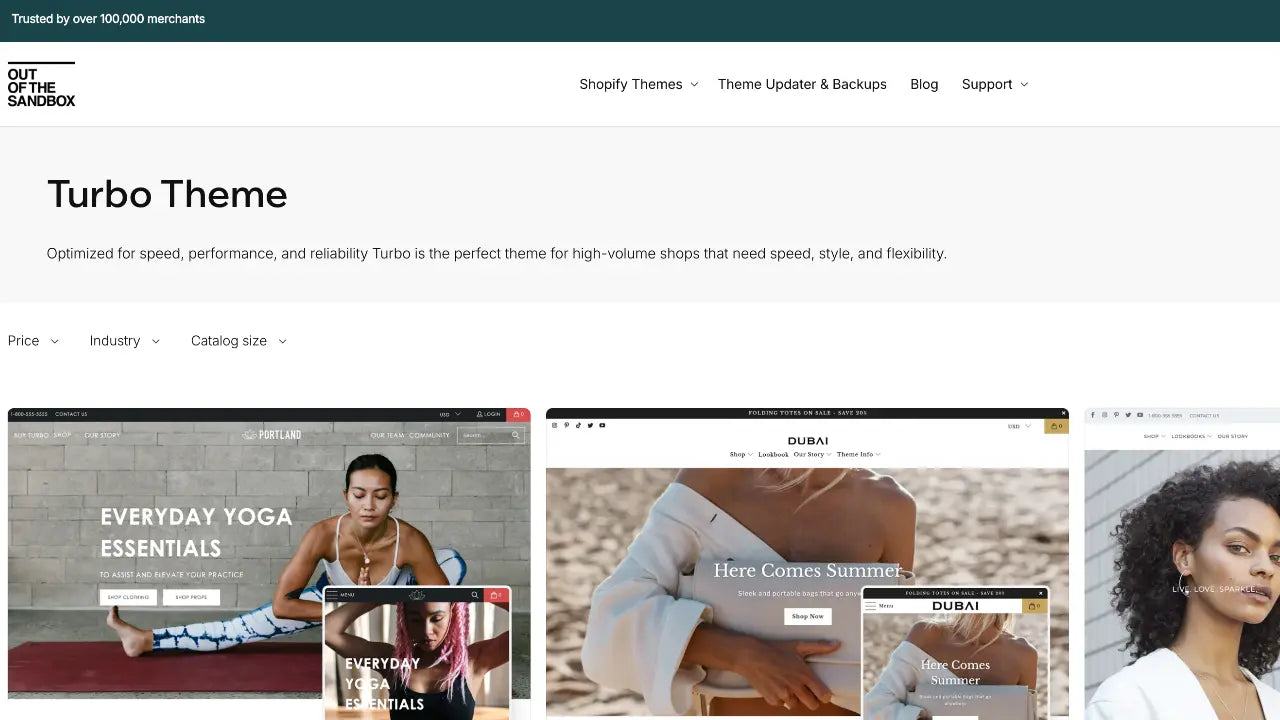Click lotus Portland logo in desktop preview
This screenshot has width=1280, height=720.
[x=271, y=435]
